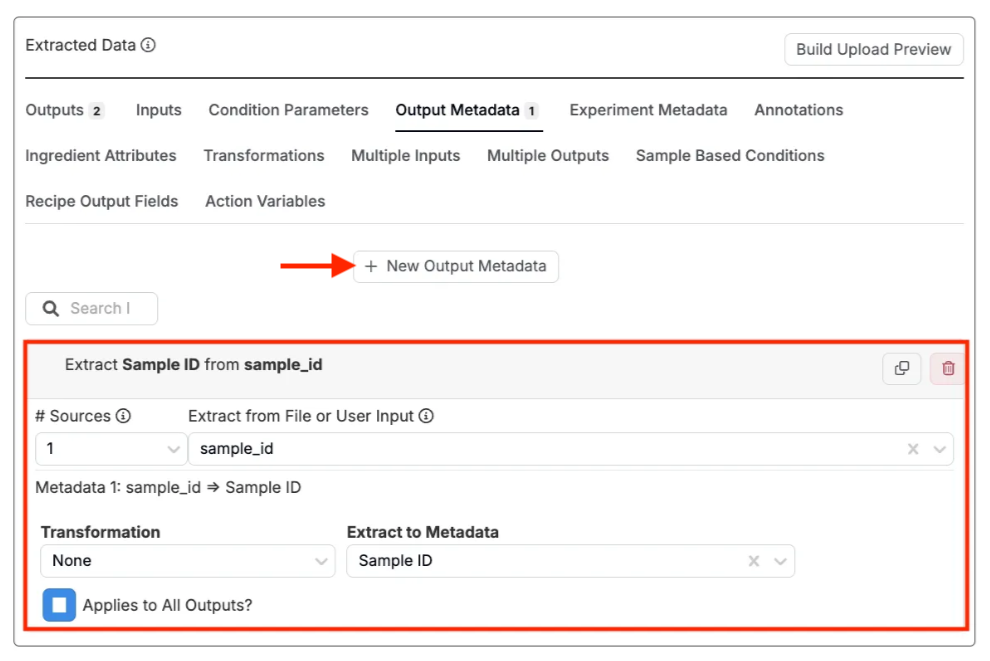The image size is (990, 661).
Task: Select the Action Variables tab
Action: 265,201
